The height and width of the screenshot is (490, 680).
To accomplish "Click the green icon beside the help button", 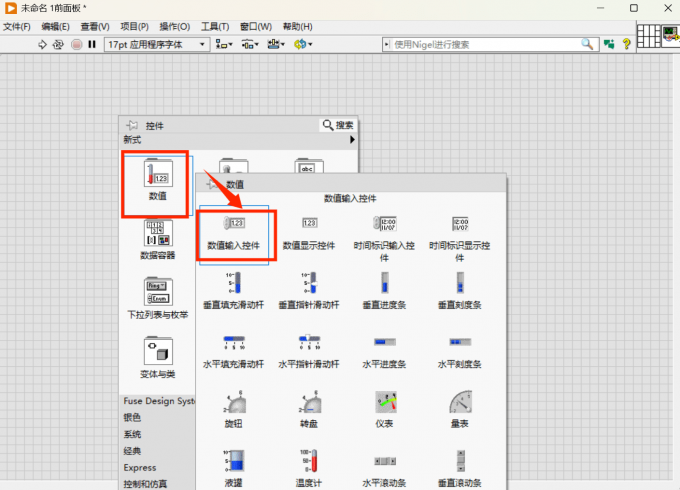I will pyautogui.click(x=609, y=44).
